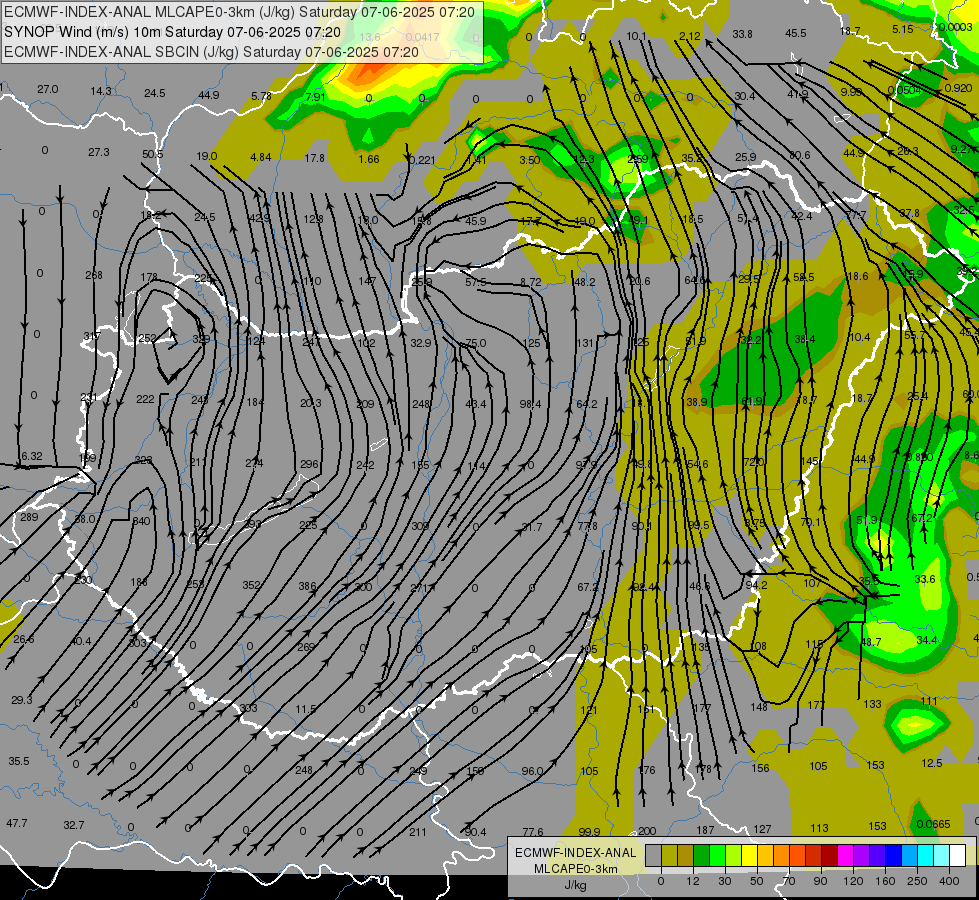Click the map value '77.6'
Screen dimensions: 979x900
pos(533,832)
